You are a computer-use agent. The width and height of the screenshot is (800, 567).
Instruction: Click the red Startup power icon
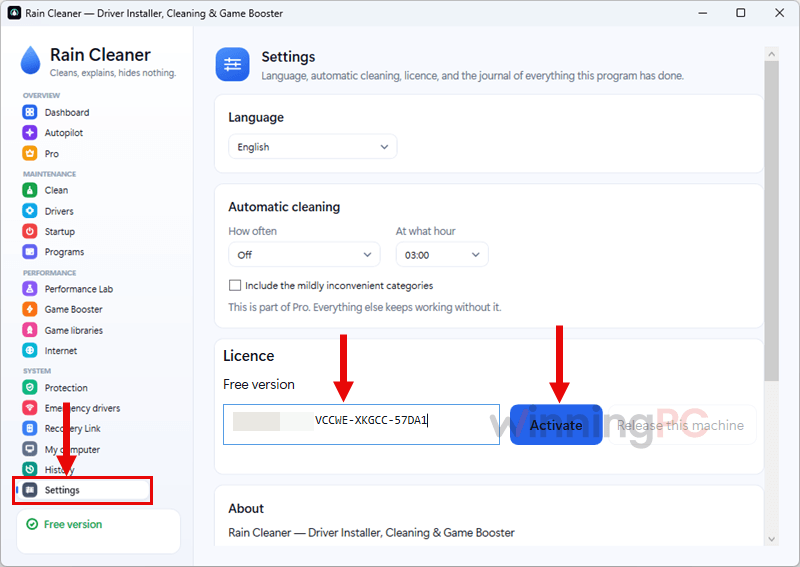point(30,231)
